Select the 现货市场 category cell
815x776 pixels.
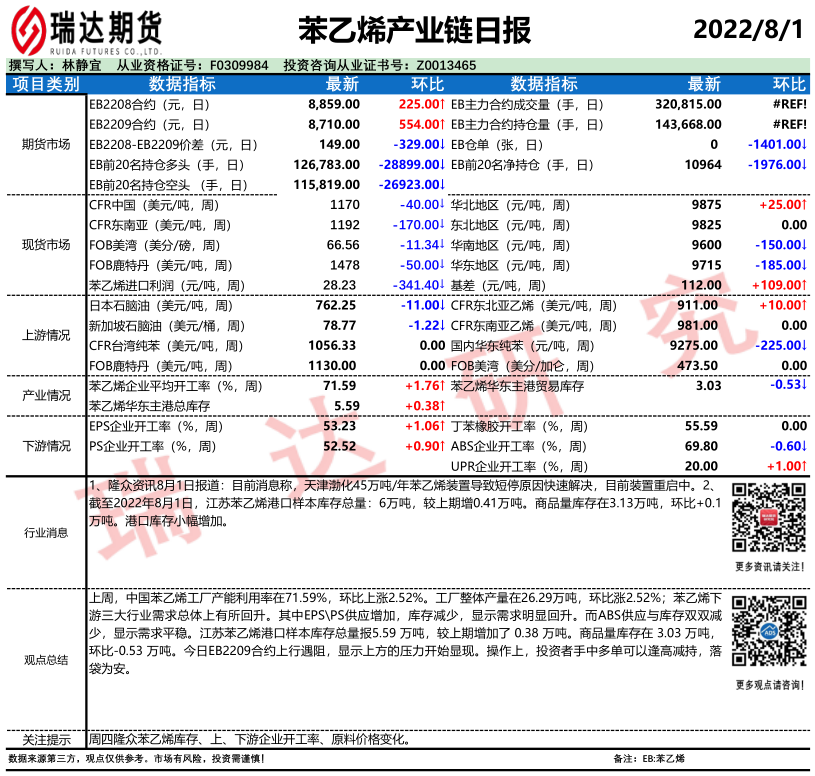click(x=46, y=244)
